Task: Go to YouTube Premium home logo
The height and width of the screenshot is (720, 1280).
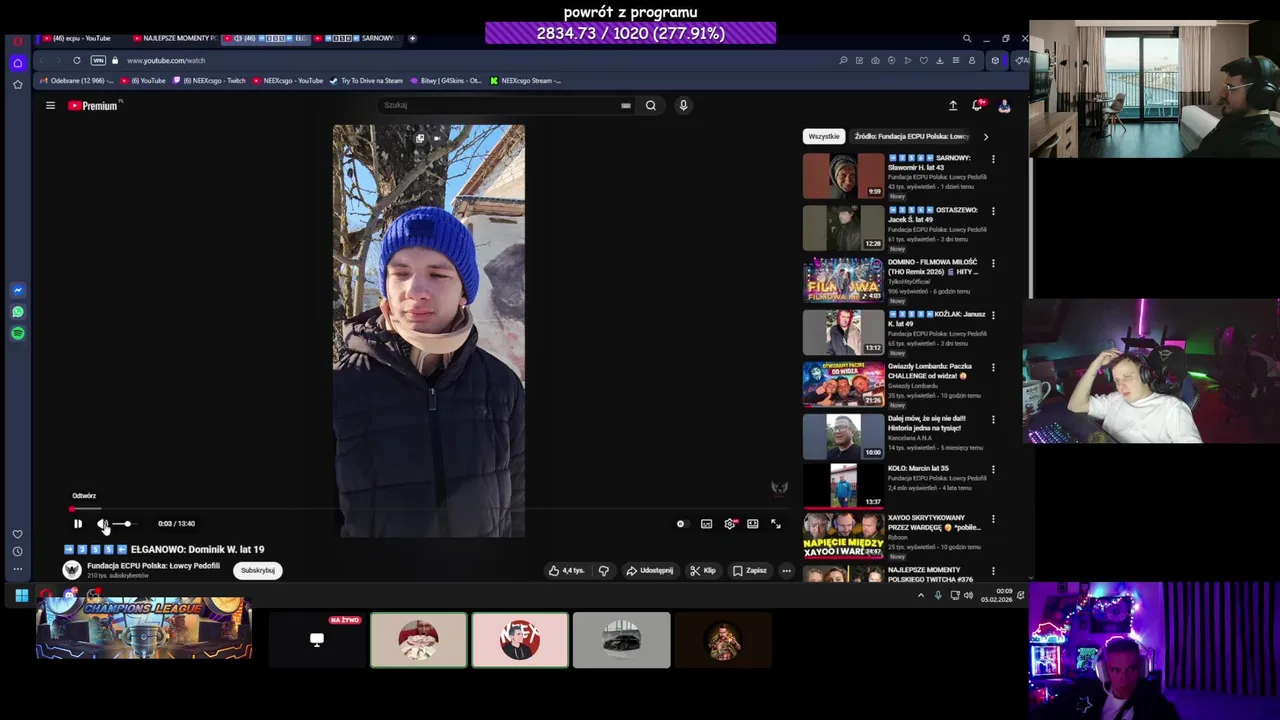Action: pos(93,105)
